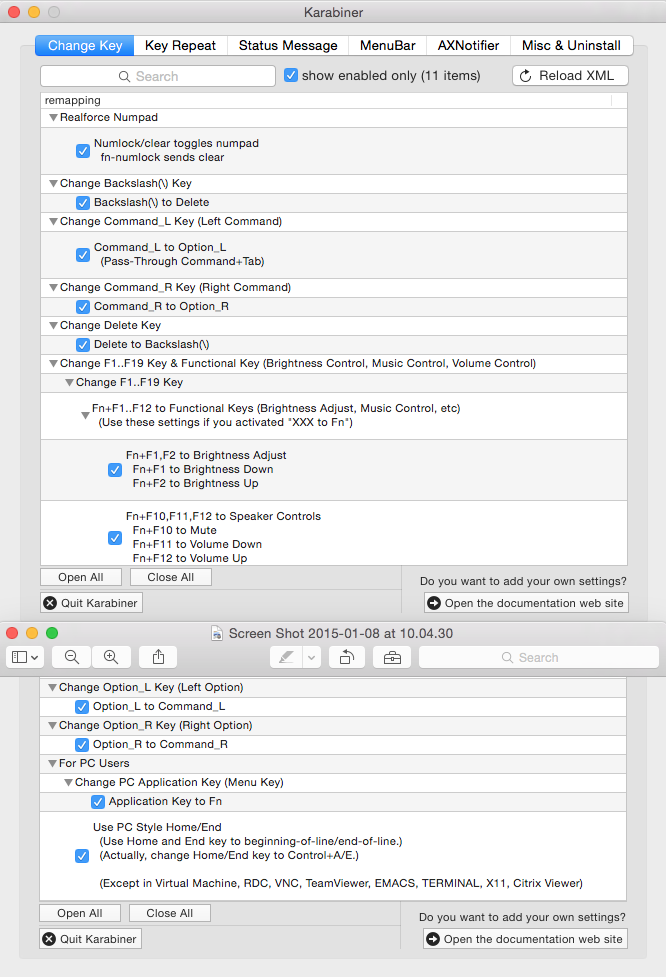Collapse the Realforce Numpad group
This screenshot has width=666, height=977.
click(54, 117)
